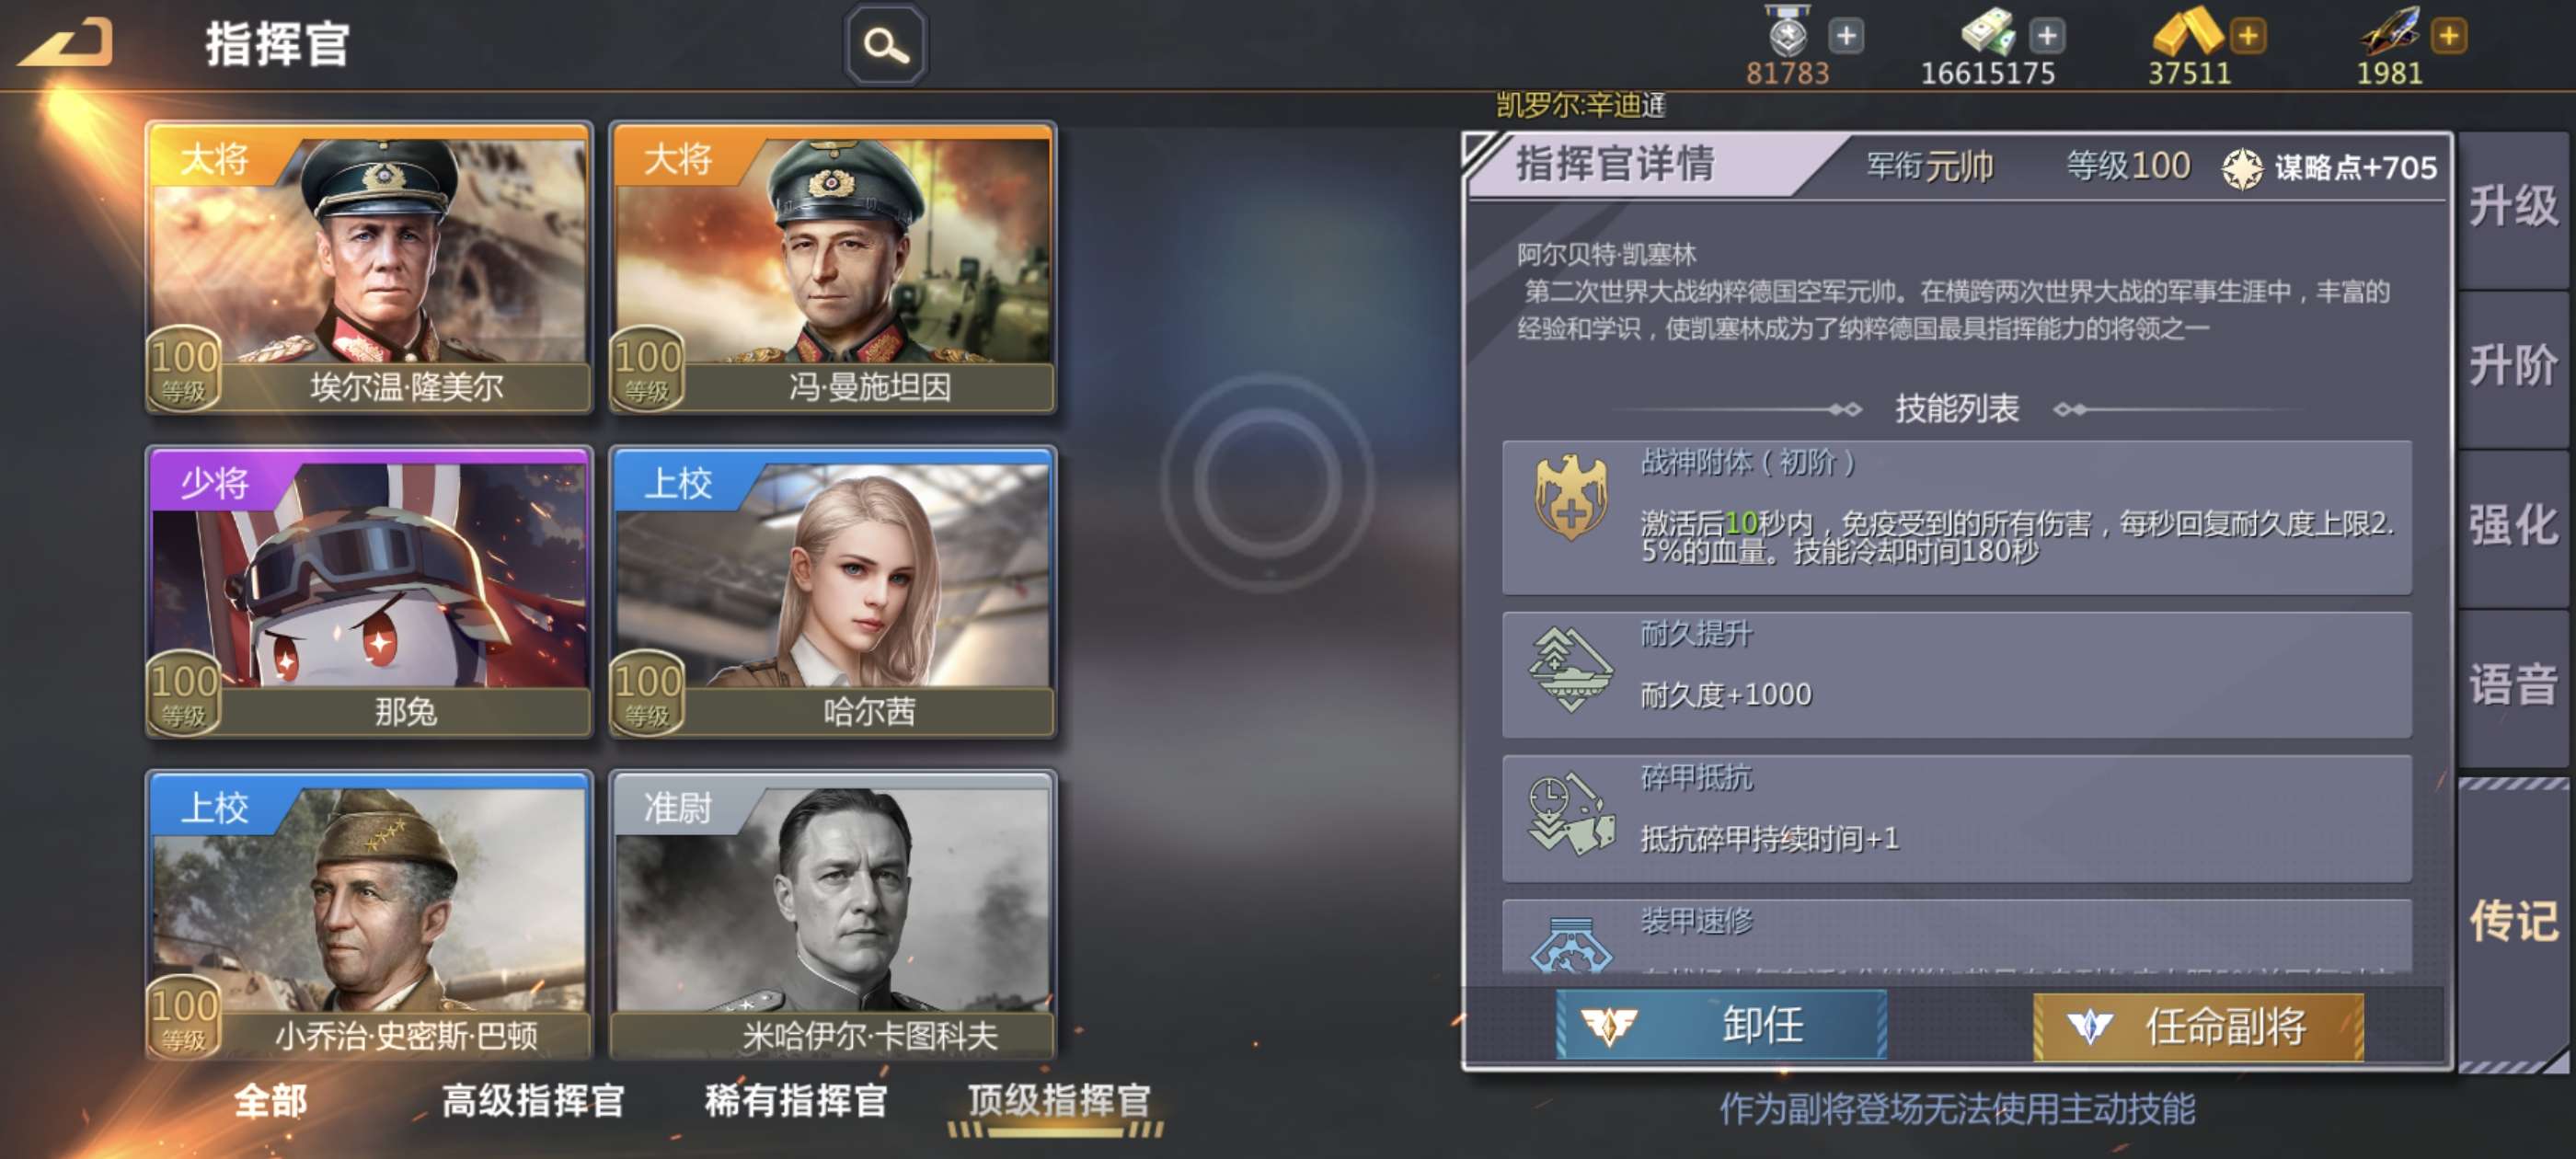2576x1159 pixels.
Task: Select commander 米哈伊尔·卡图科夫 card
Action: coord(832,915)
